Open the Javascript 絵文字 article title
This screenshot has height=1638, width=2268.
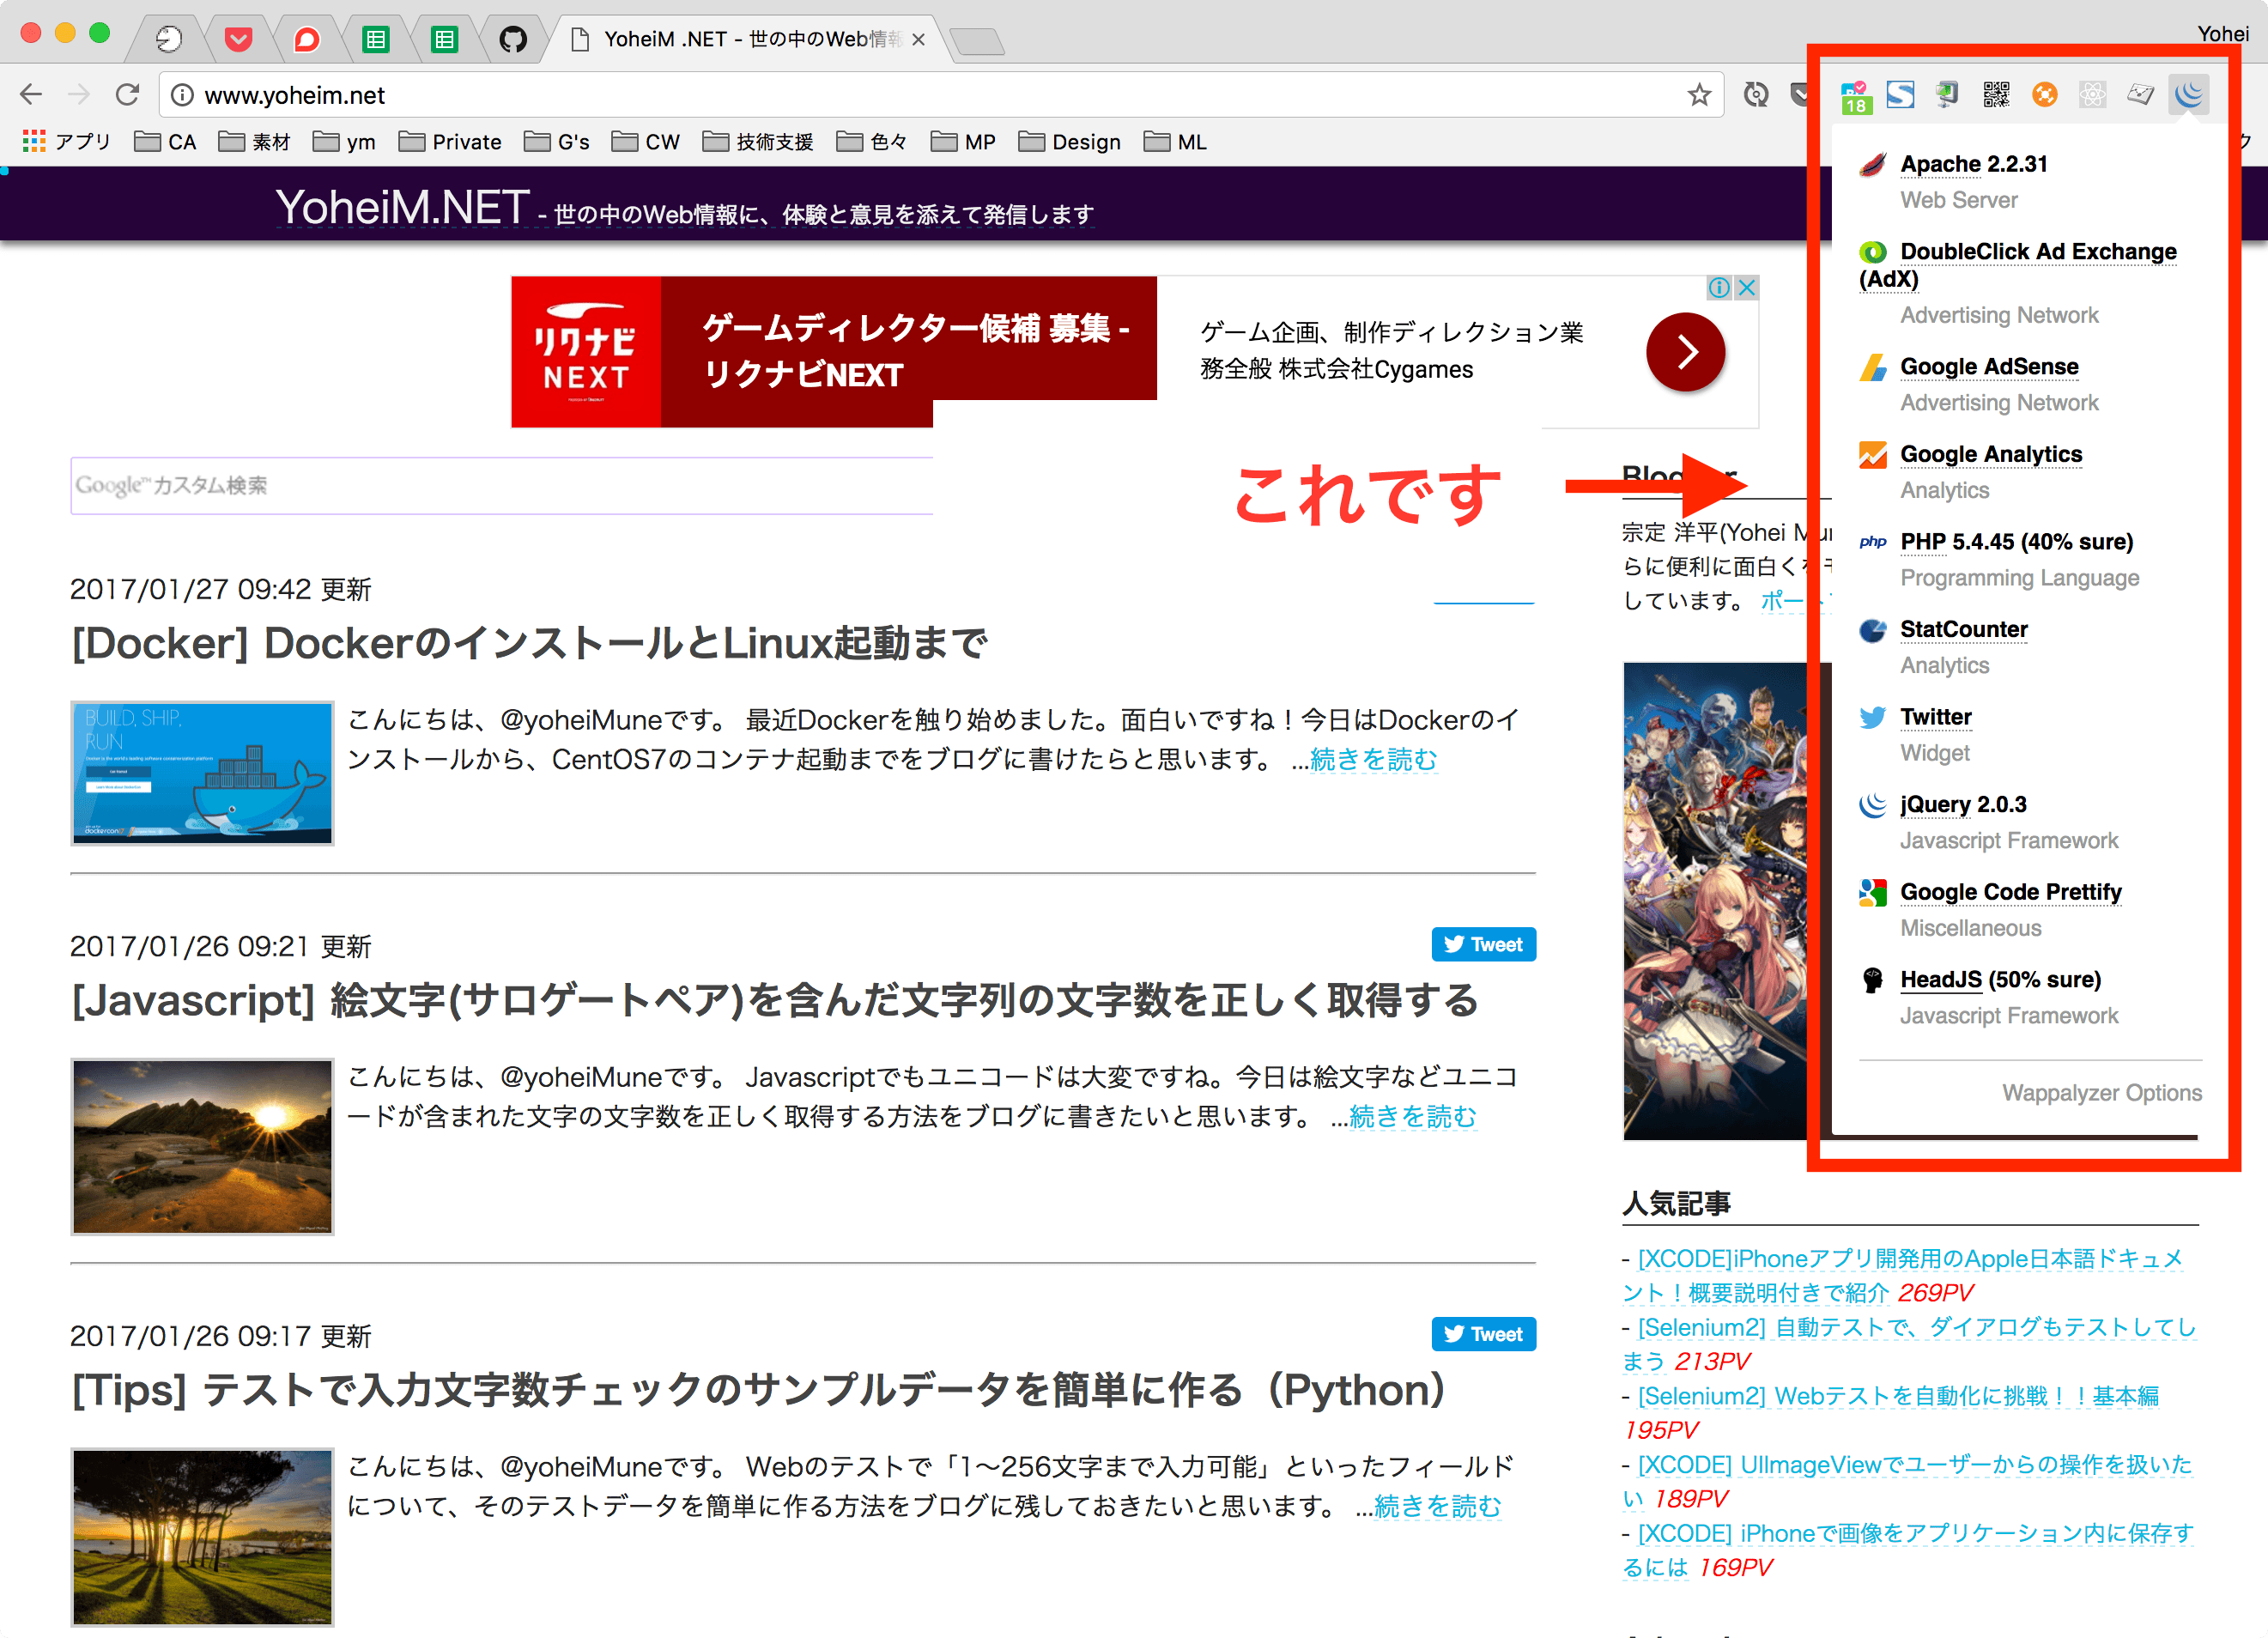coord(774,1000)
